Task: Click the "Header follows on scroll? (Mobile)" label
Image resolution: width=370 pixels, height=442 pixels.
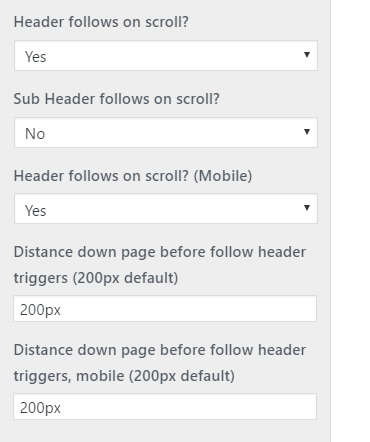Action: pos(133,176)
